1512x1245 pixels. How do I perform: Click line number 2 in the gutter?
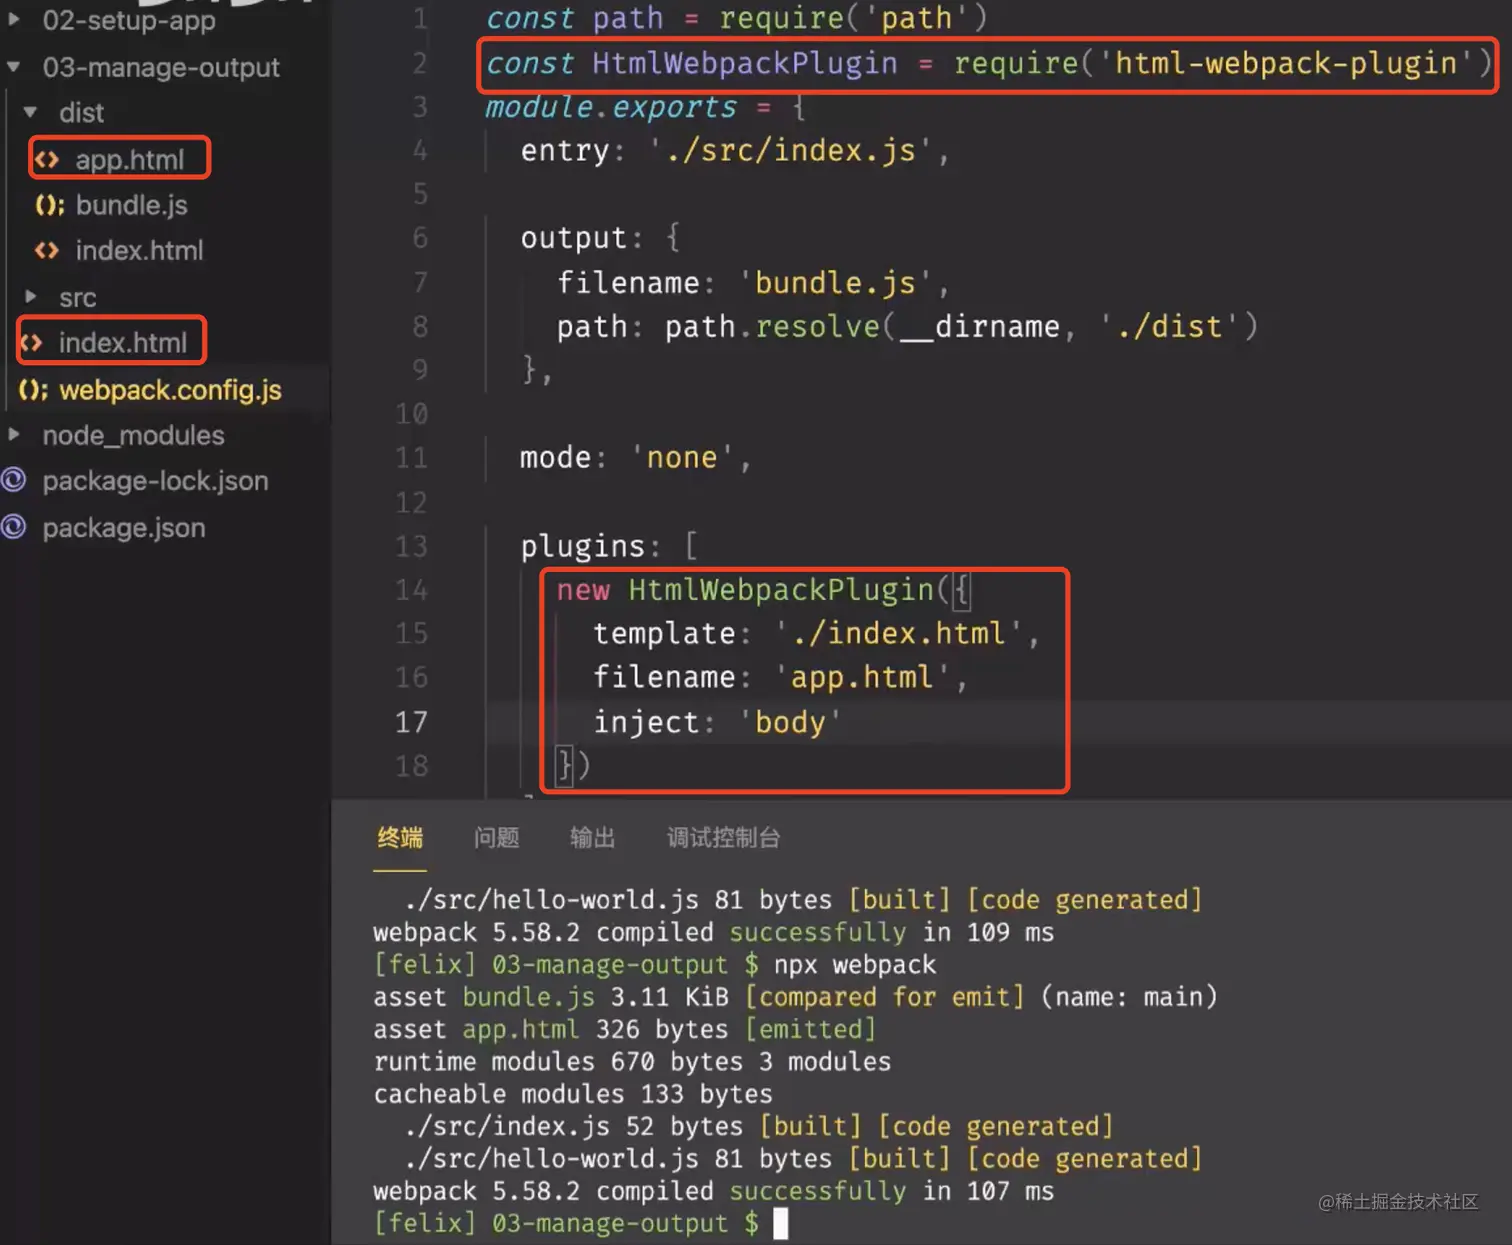tap(420, 63)
